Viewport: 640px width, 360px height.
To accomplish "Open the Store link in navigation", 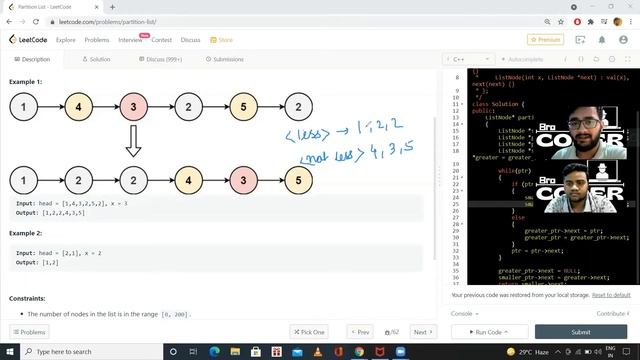I will [221, 40].
